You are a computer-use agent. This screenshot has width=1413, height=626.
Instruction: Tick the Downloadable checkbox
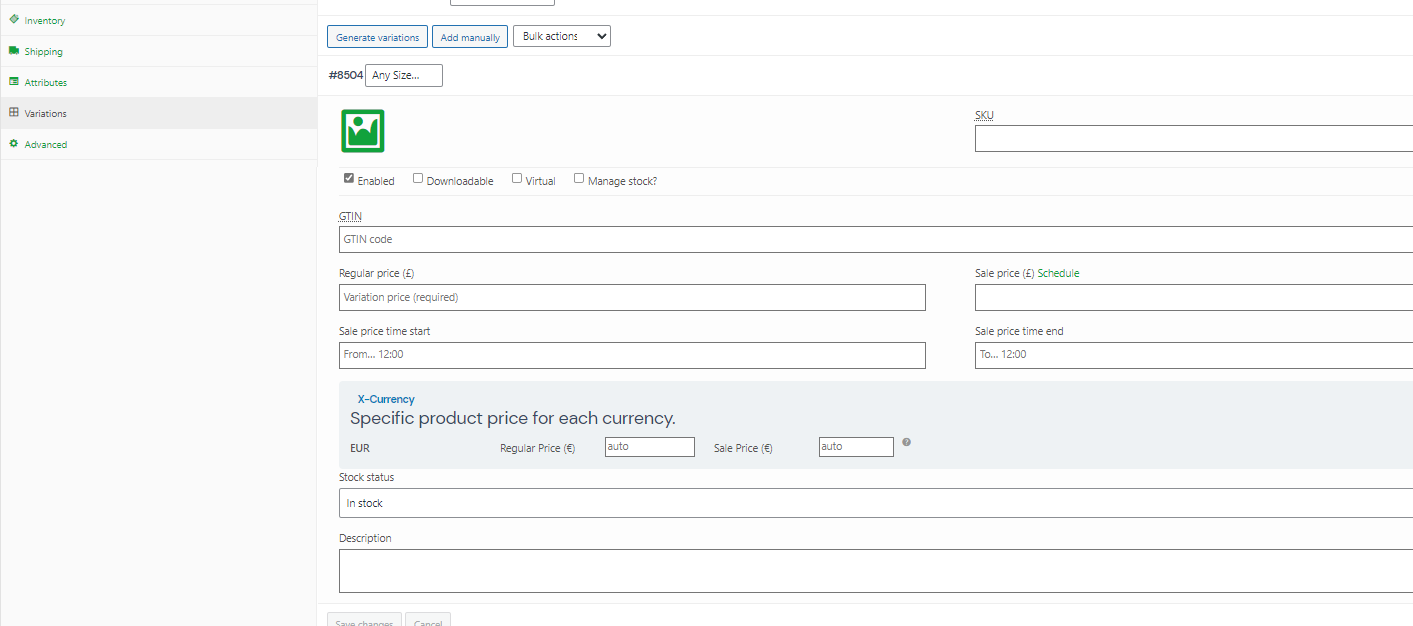[418, 178]
